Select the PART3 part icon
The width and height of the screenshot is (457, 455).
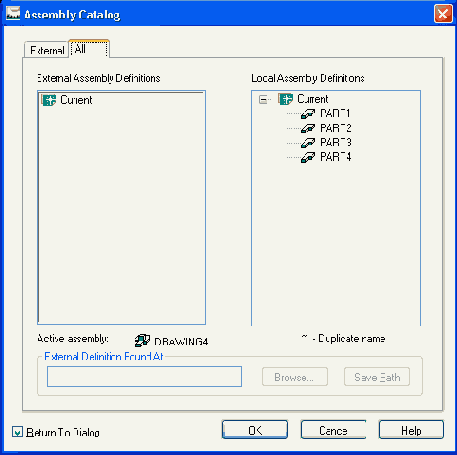pos(308,143)
